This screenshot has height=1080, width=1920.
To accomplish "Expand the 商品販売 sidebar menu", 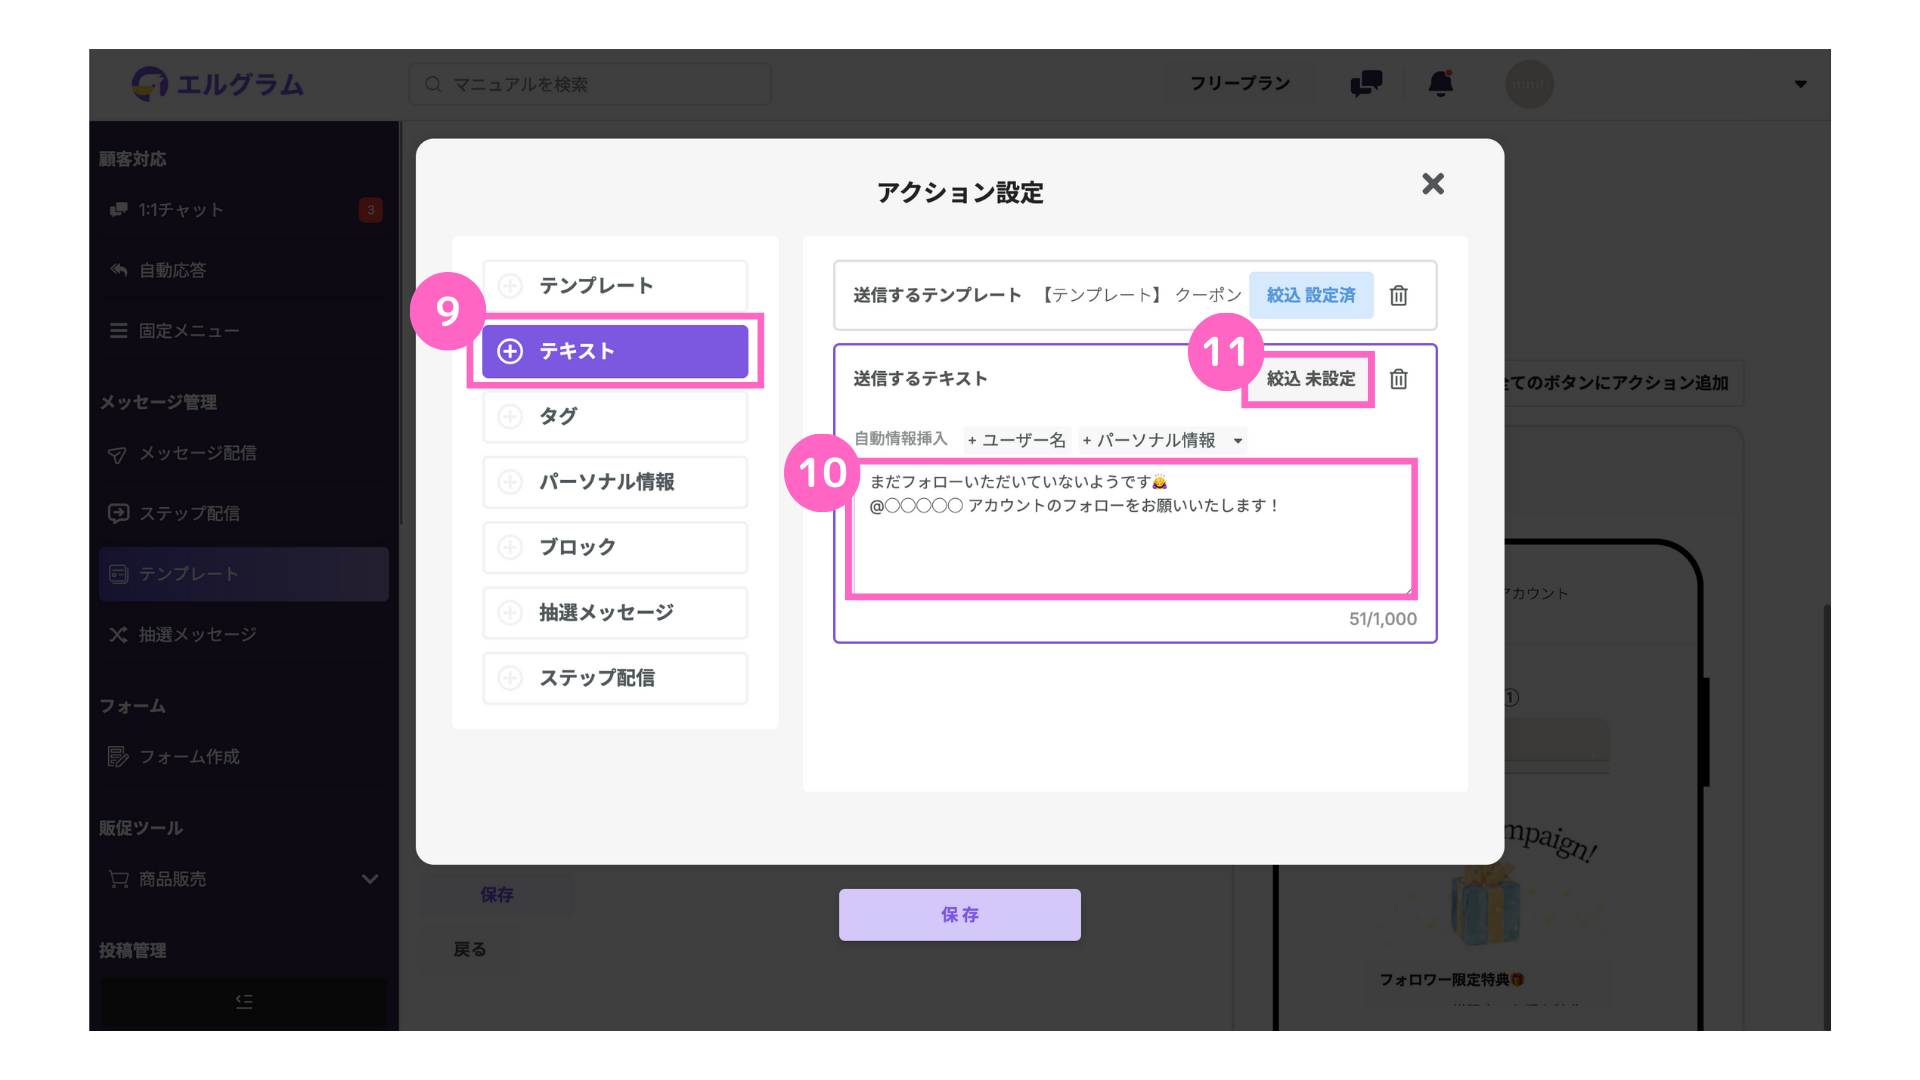I will [369, 879].
